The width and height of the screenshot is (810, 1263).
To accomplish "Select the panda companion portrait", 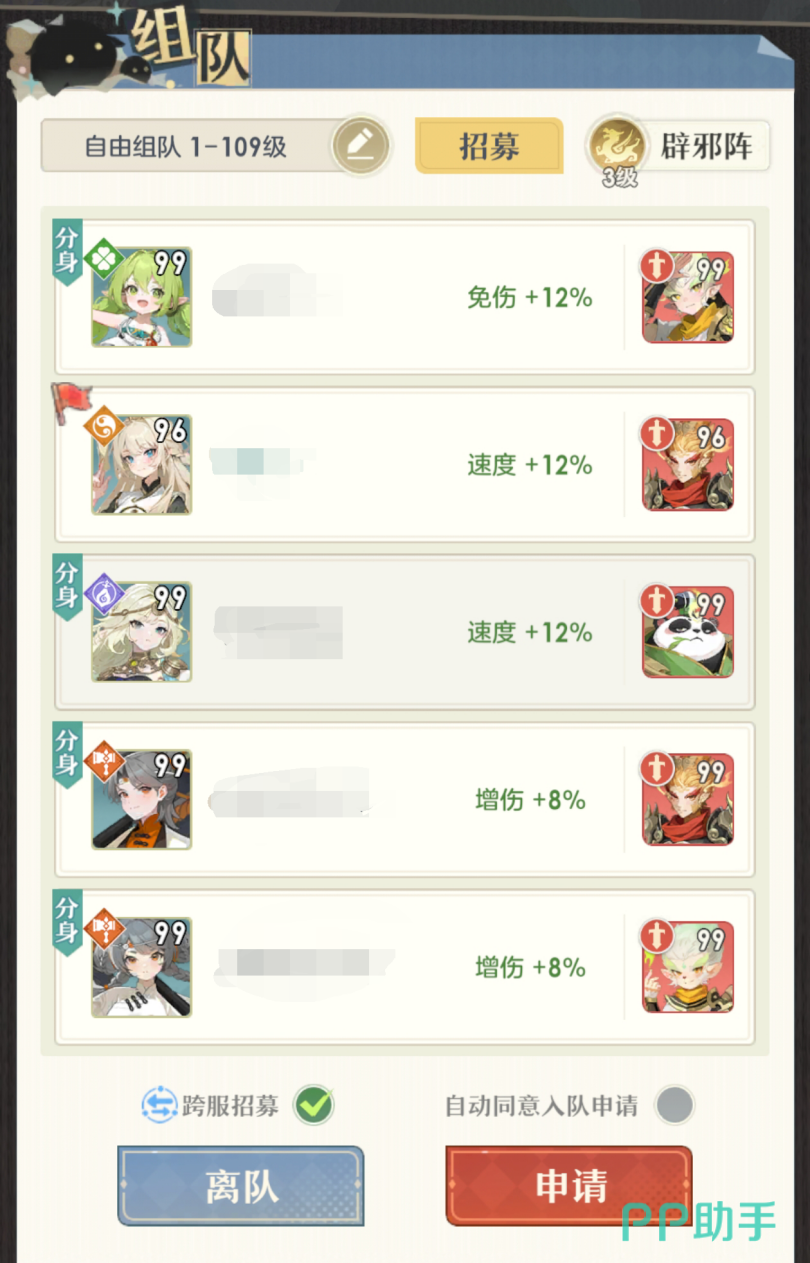I will (688, 632).
